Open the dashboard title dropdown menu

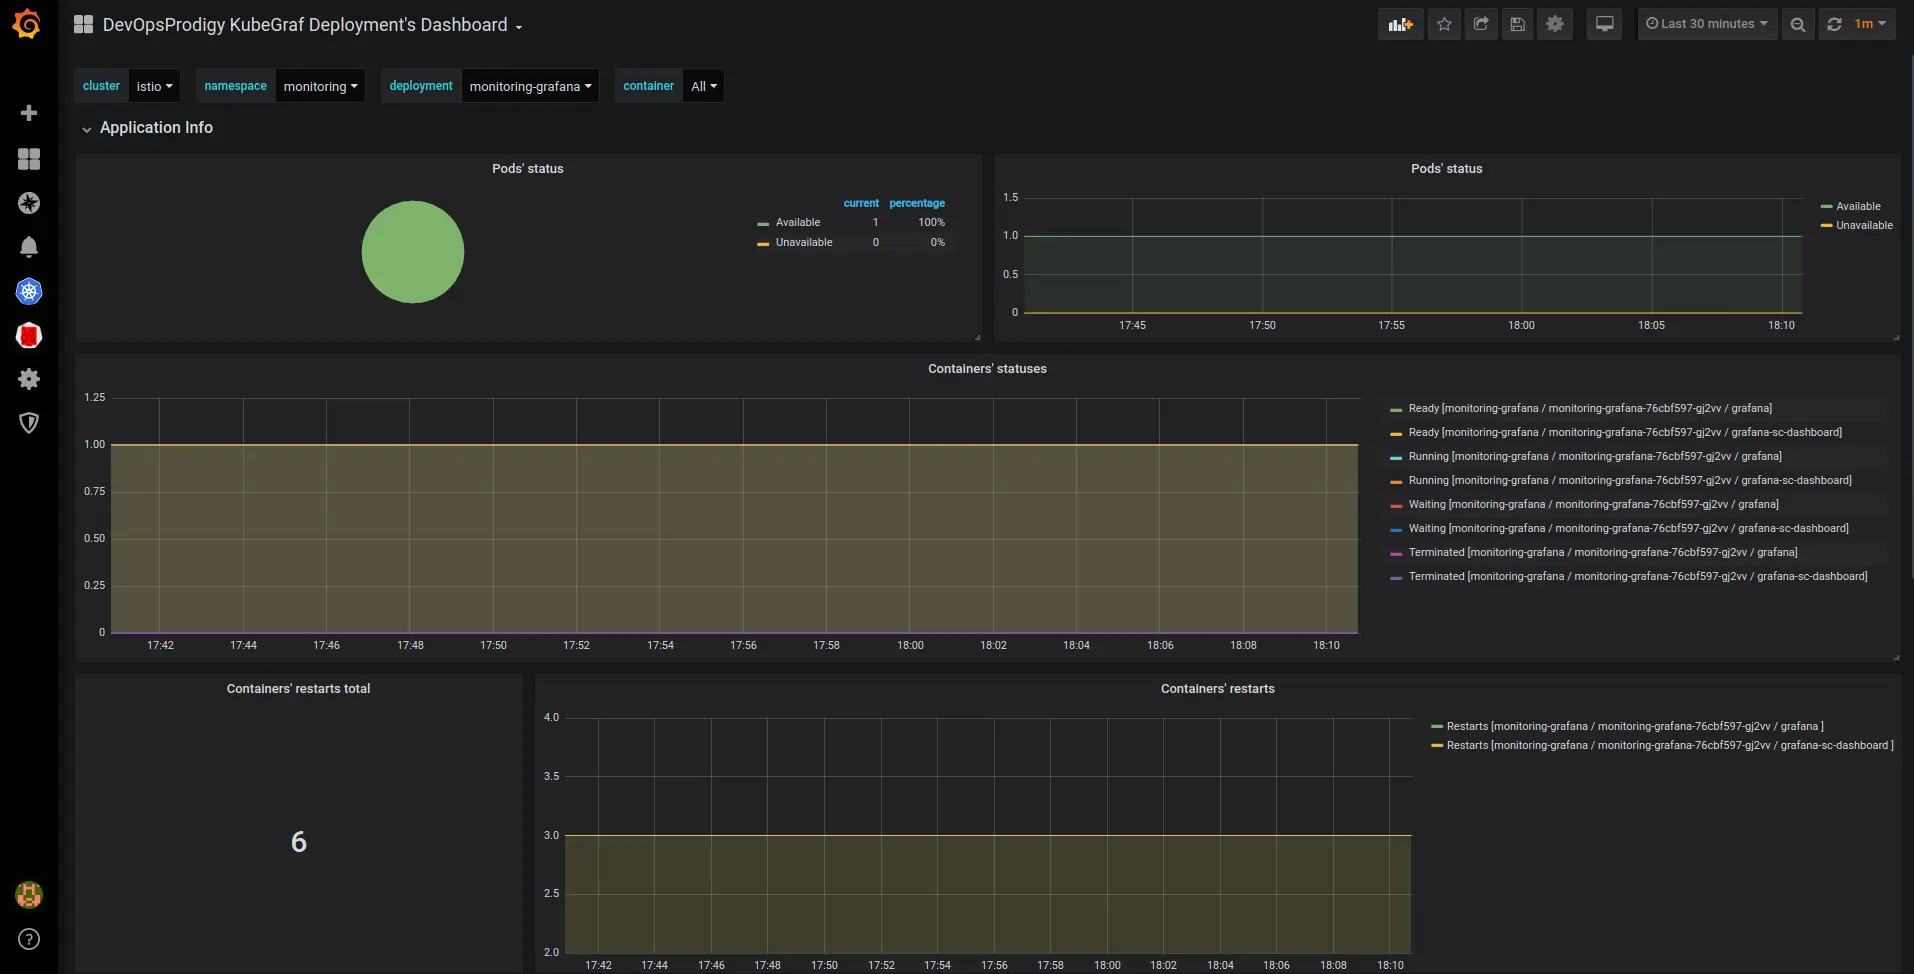310,25
